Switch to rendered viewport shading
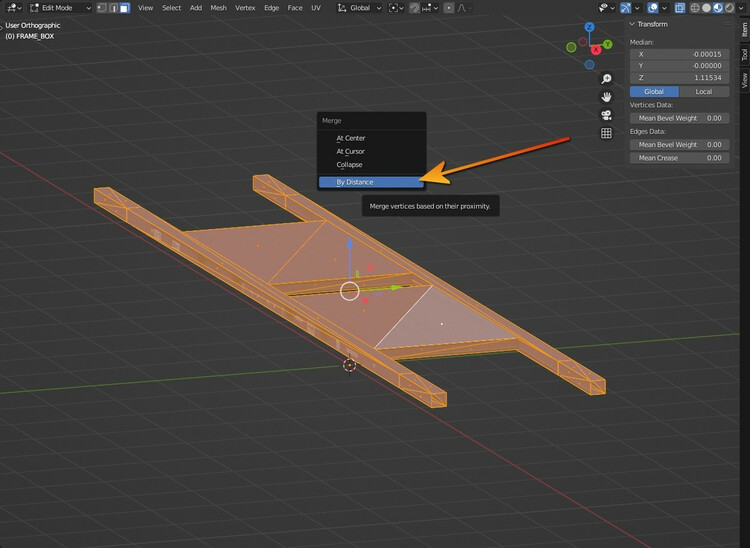 point(729,8)
